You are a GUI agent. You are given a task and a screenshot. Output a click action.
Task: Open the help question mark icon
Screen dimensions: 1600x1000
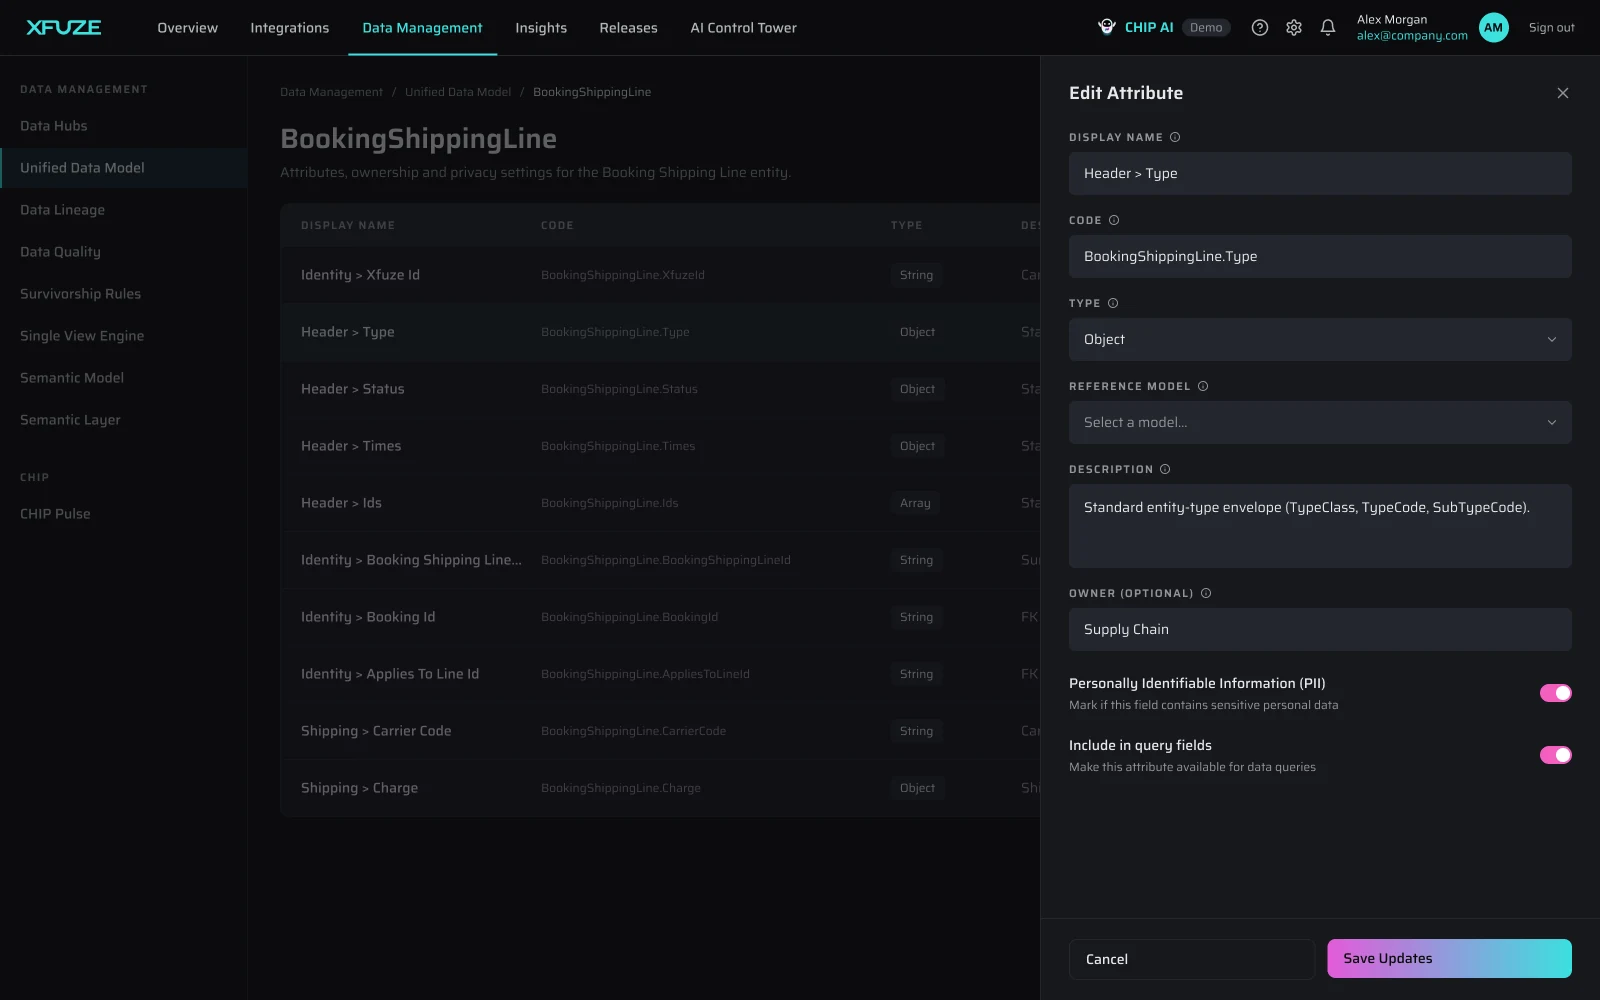pyautogui.click(x=1260, y=28)
